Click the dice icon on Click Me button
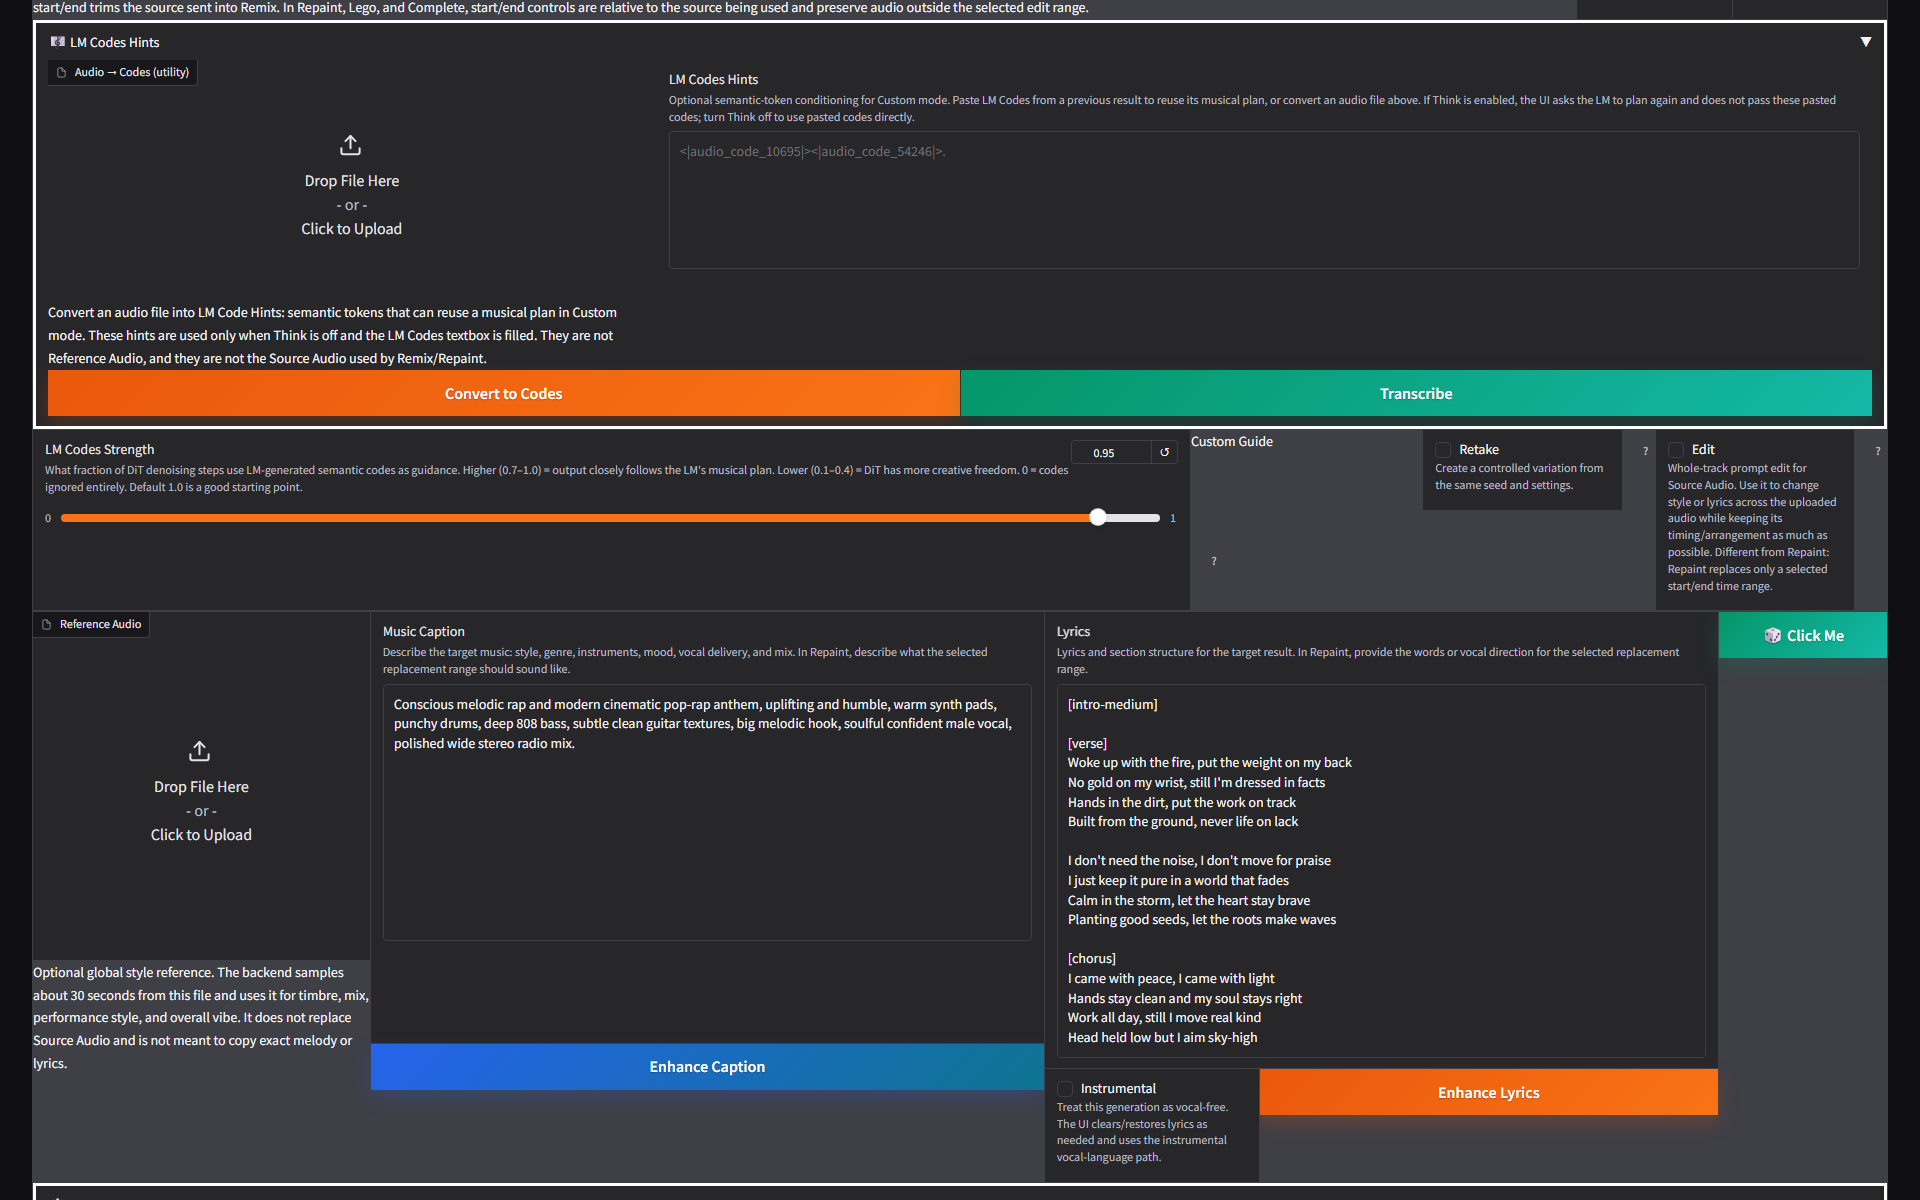Viewport: 1920px width, 1200px height. click(1773, 636)
